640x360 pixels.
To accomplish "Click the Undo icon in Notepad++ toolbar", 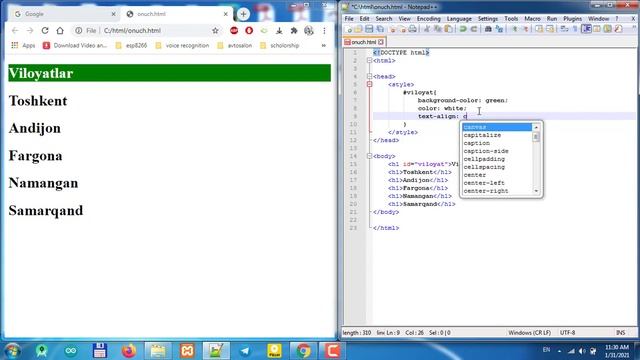I will 463,29.
